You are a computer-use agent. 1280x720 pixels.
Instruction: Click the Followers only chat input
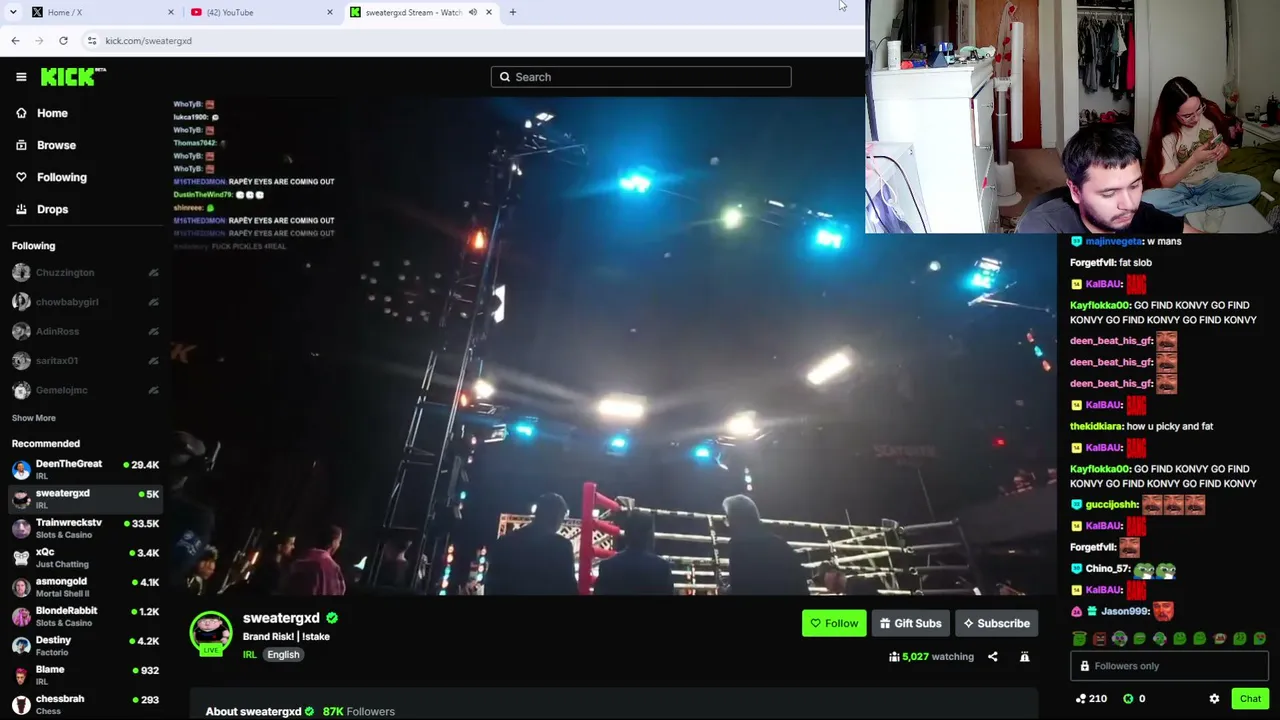(x=1169, y=666)
